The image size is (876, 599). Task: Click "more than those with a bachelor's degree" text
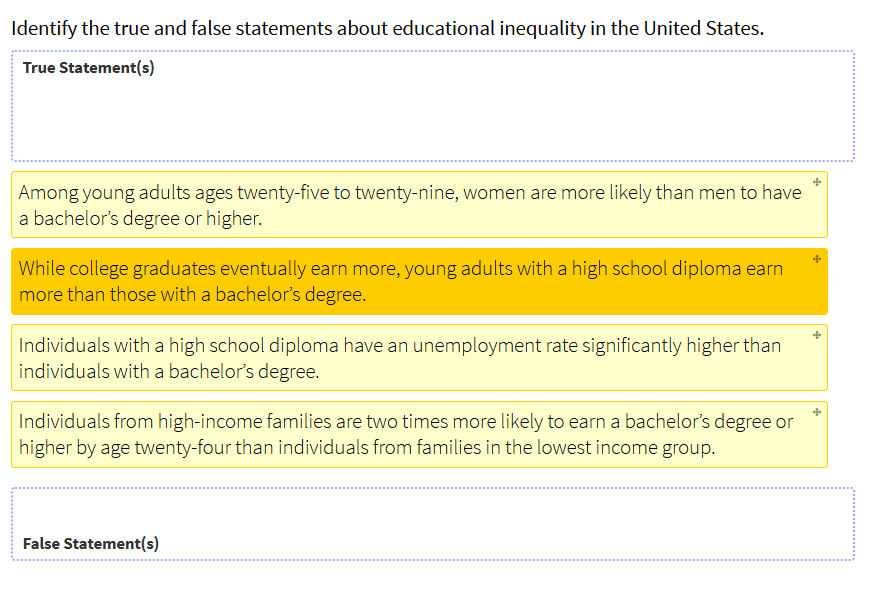pyautogui.click(x=192, y=295)
